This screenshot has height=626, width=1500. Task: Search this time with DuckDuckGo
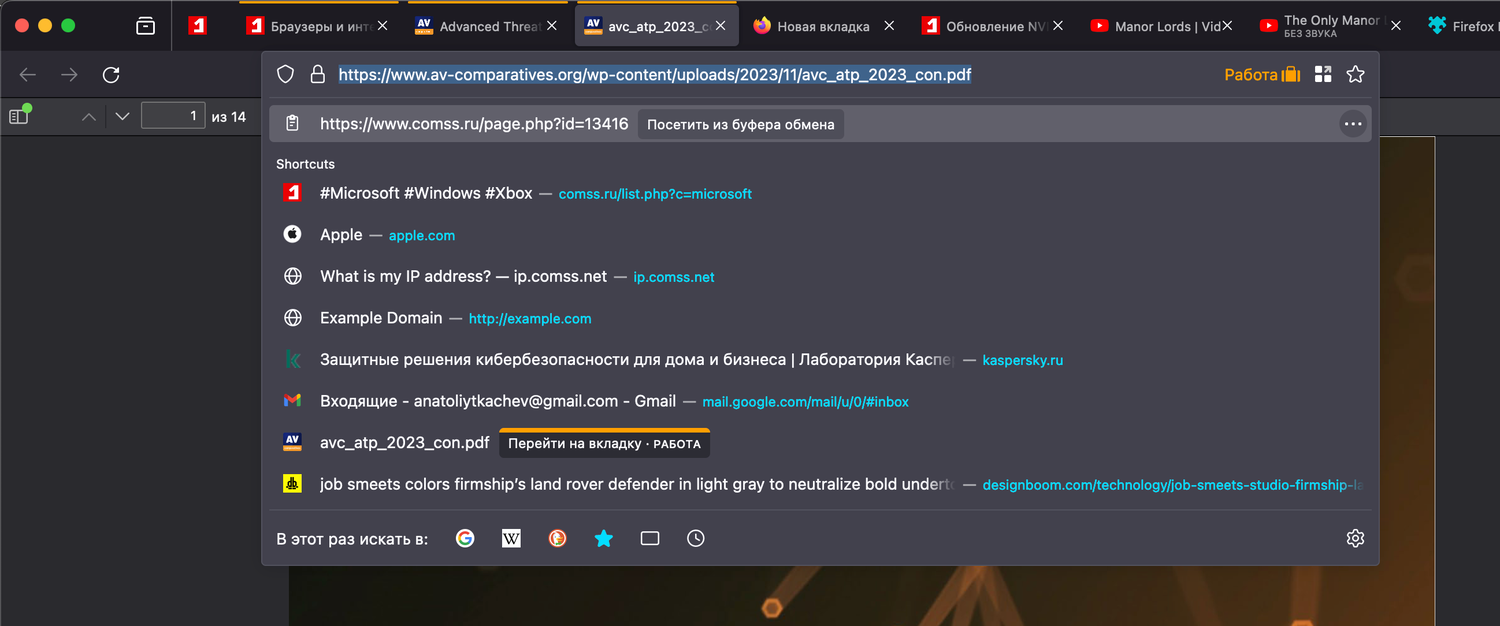[558, 538]
